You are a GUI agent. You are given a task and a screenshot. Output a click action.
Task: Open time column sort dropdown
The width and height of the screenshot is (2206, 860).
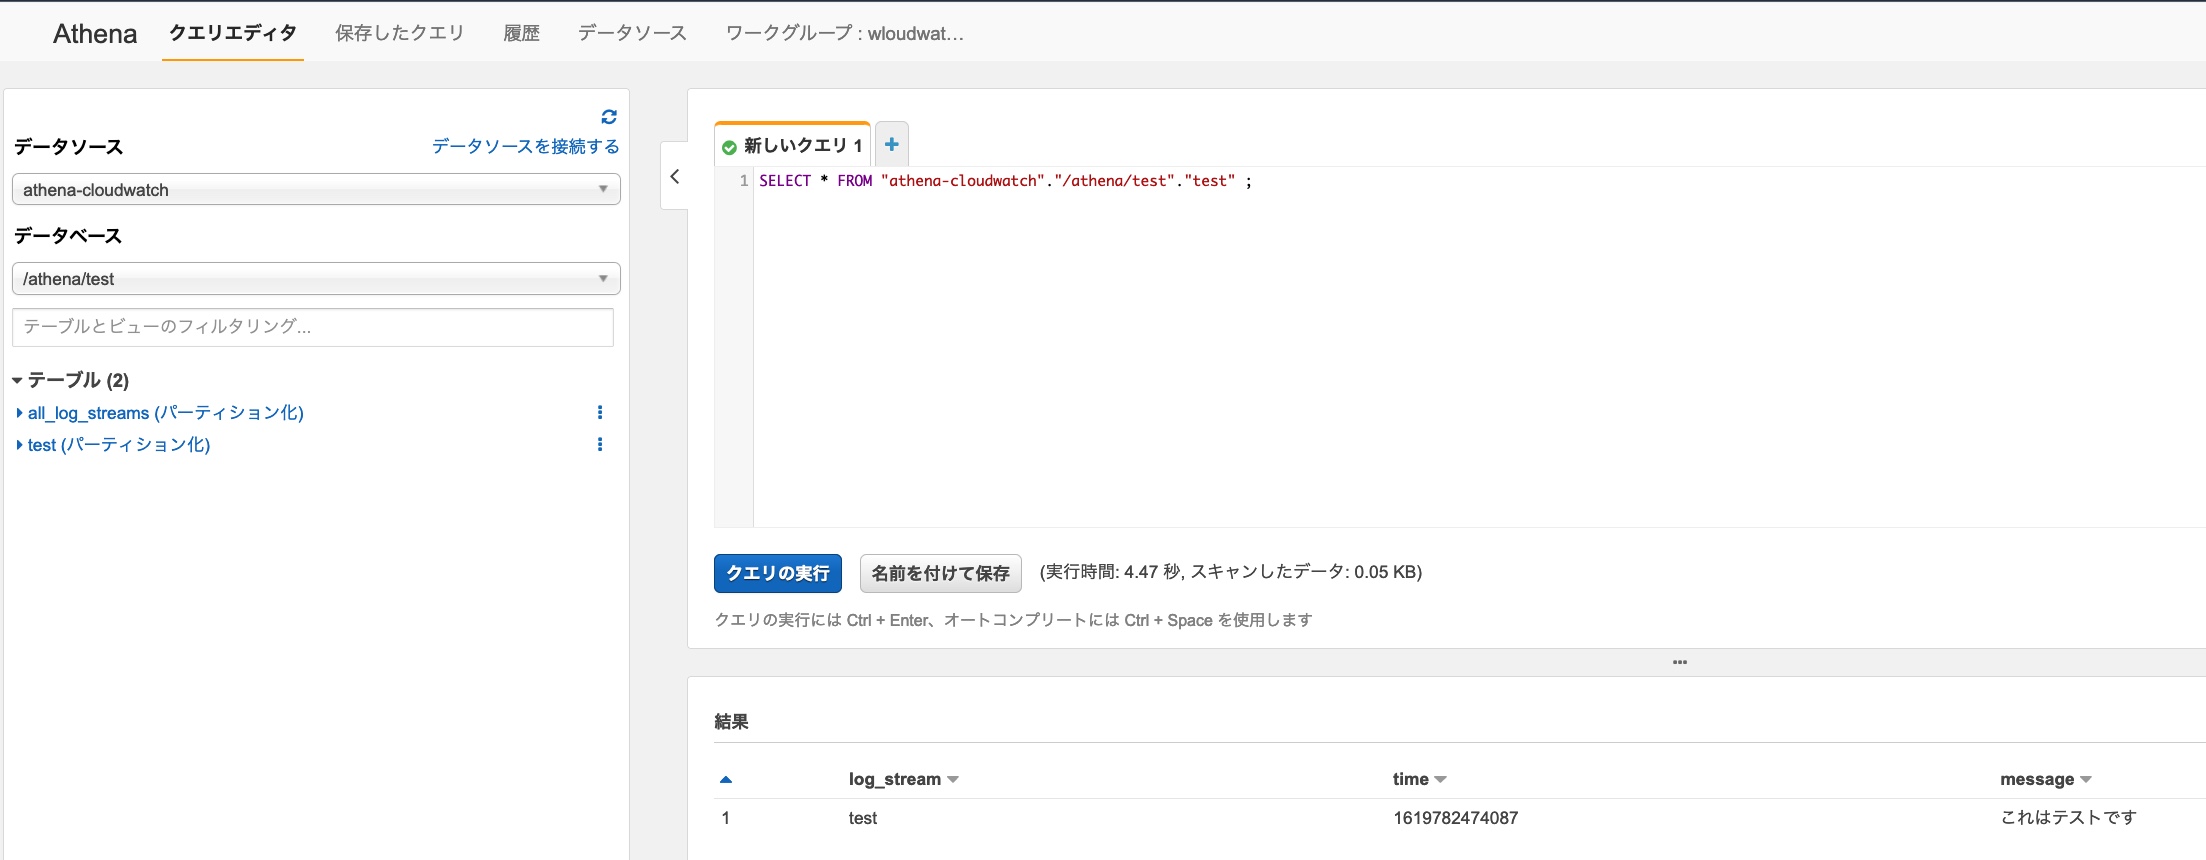click(1441, 780)
